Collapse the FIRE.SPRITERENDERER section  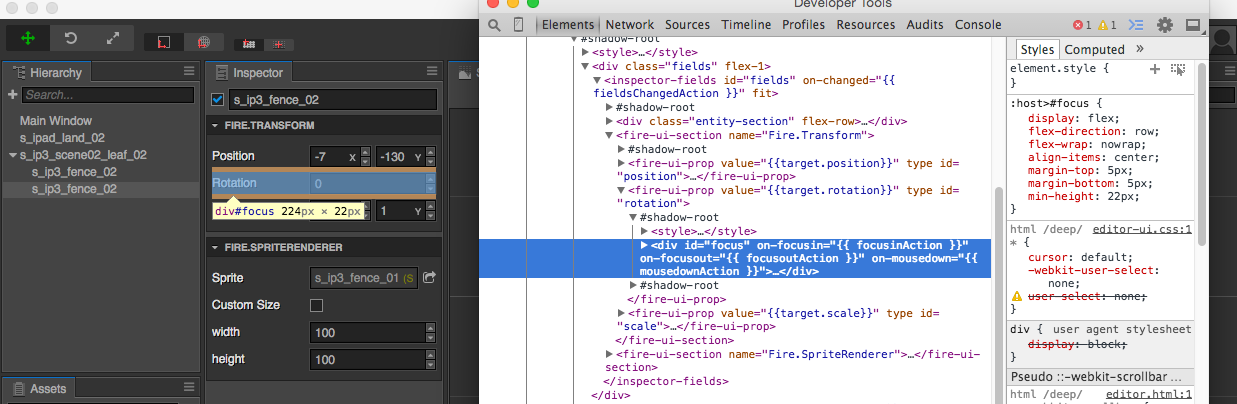215,247
